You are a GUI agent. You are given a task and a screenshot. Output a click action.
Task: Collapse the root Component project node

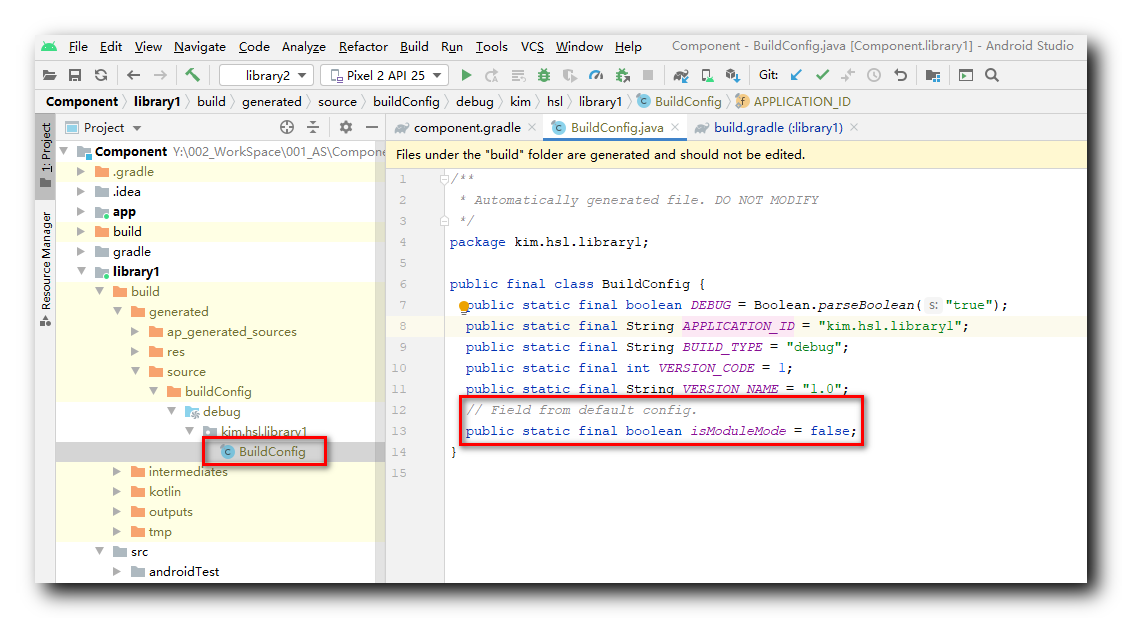tap(64, 151)
